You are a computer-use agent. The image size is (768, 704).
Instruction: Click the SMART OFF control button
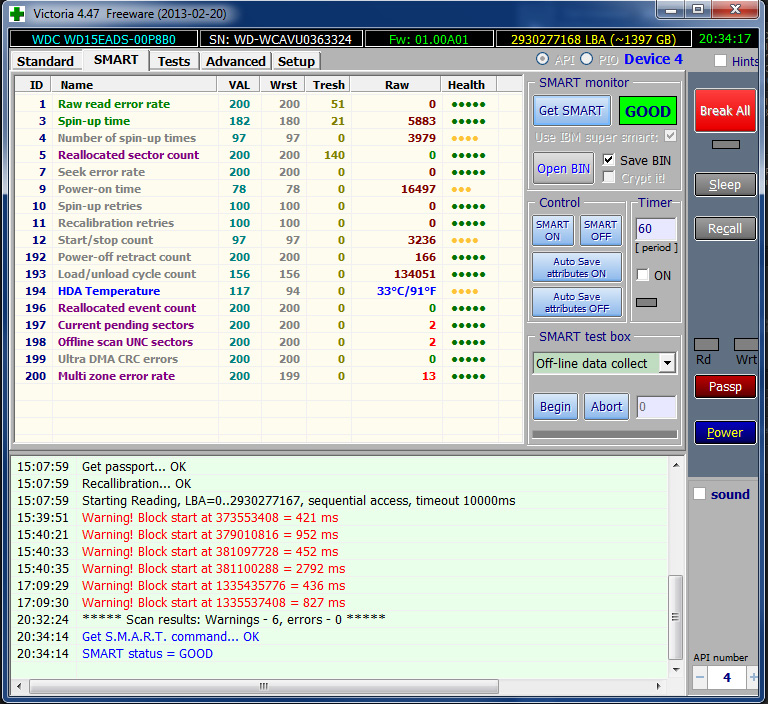[x=600, y=231]
